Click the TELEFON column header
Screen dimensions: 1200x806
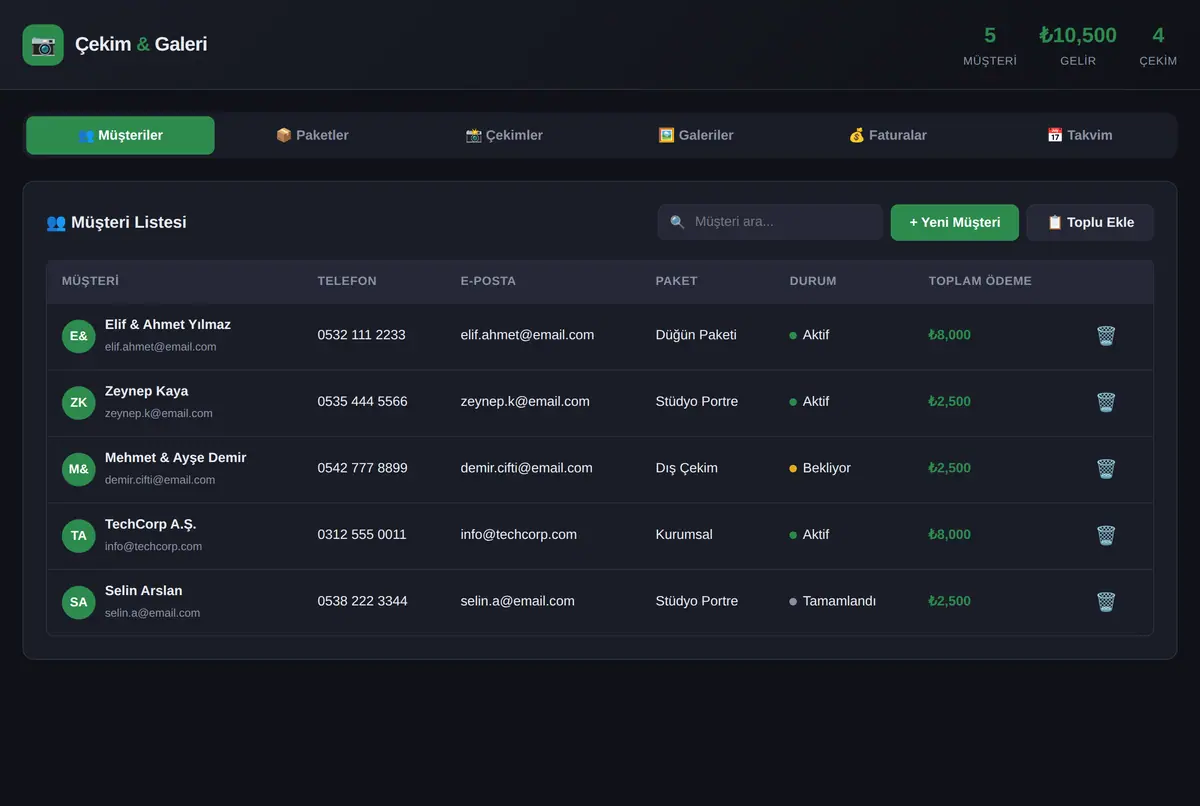(347, 281)
